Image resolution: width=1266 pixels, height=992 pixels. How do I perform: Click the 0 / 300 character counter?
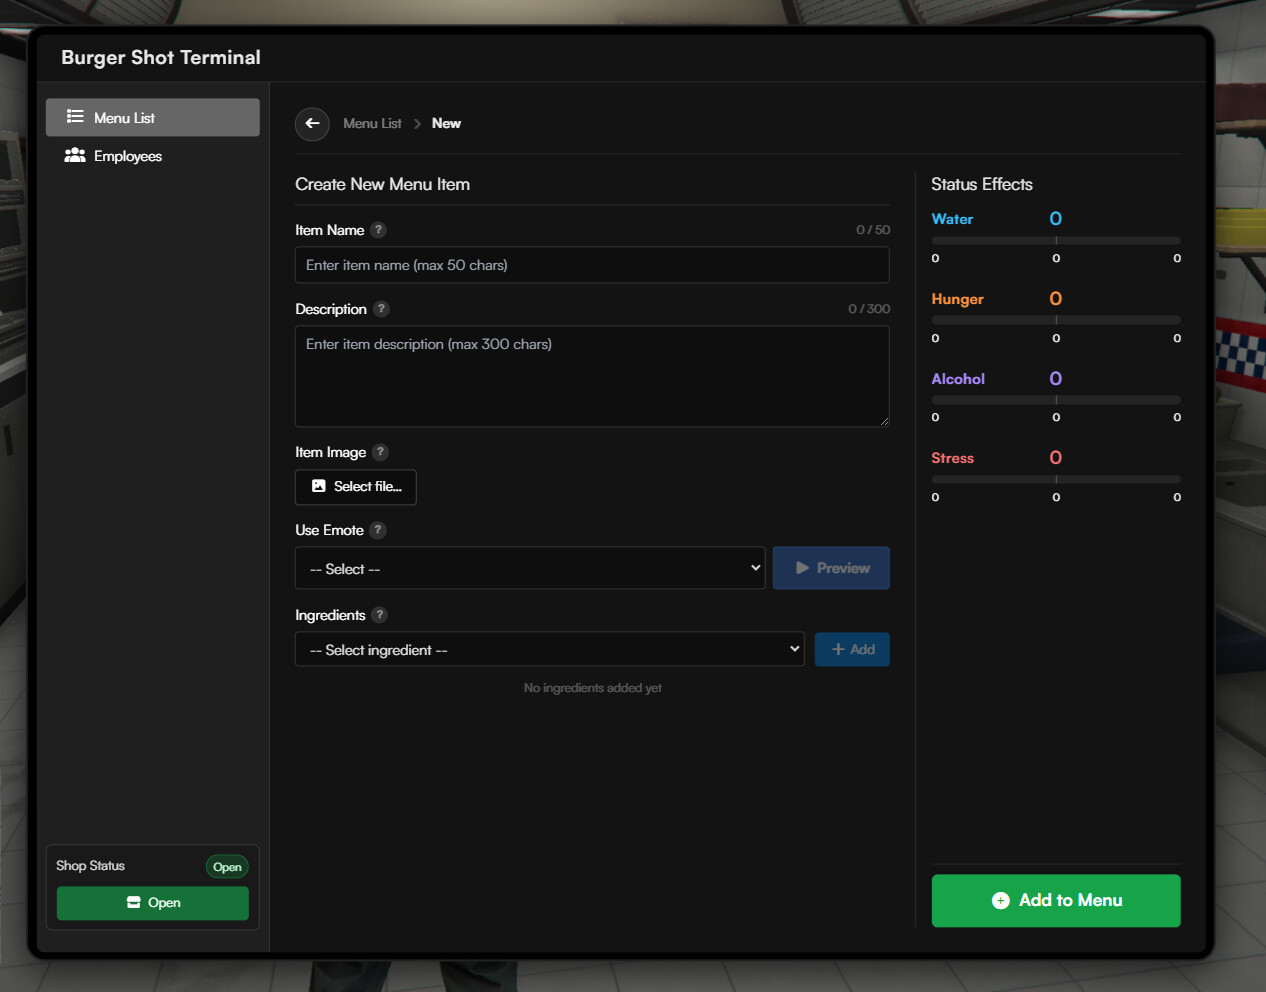pyautogui.click(x=869, y=309)
